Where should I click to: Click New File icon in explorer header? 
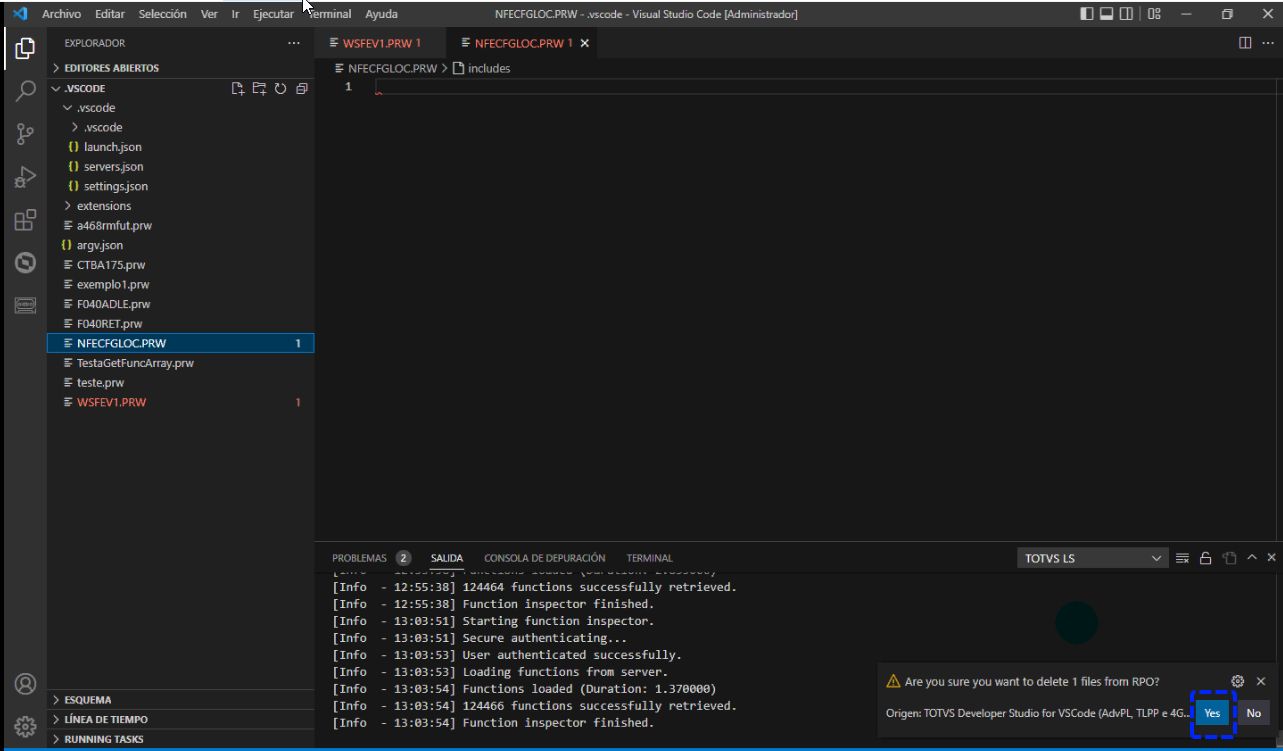pyautogui.click(x=238, y=88)
